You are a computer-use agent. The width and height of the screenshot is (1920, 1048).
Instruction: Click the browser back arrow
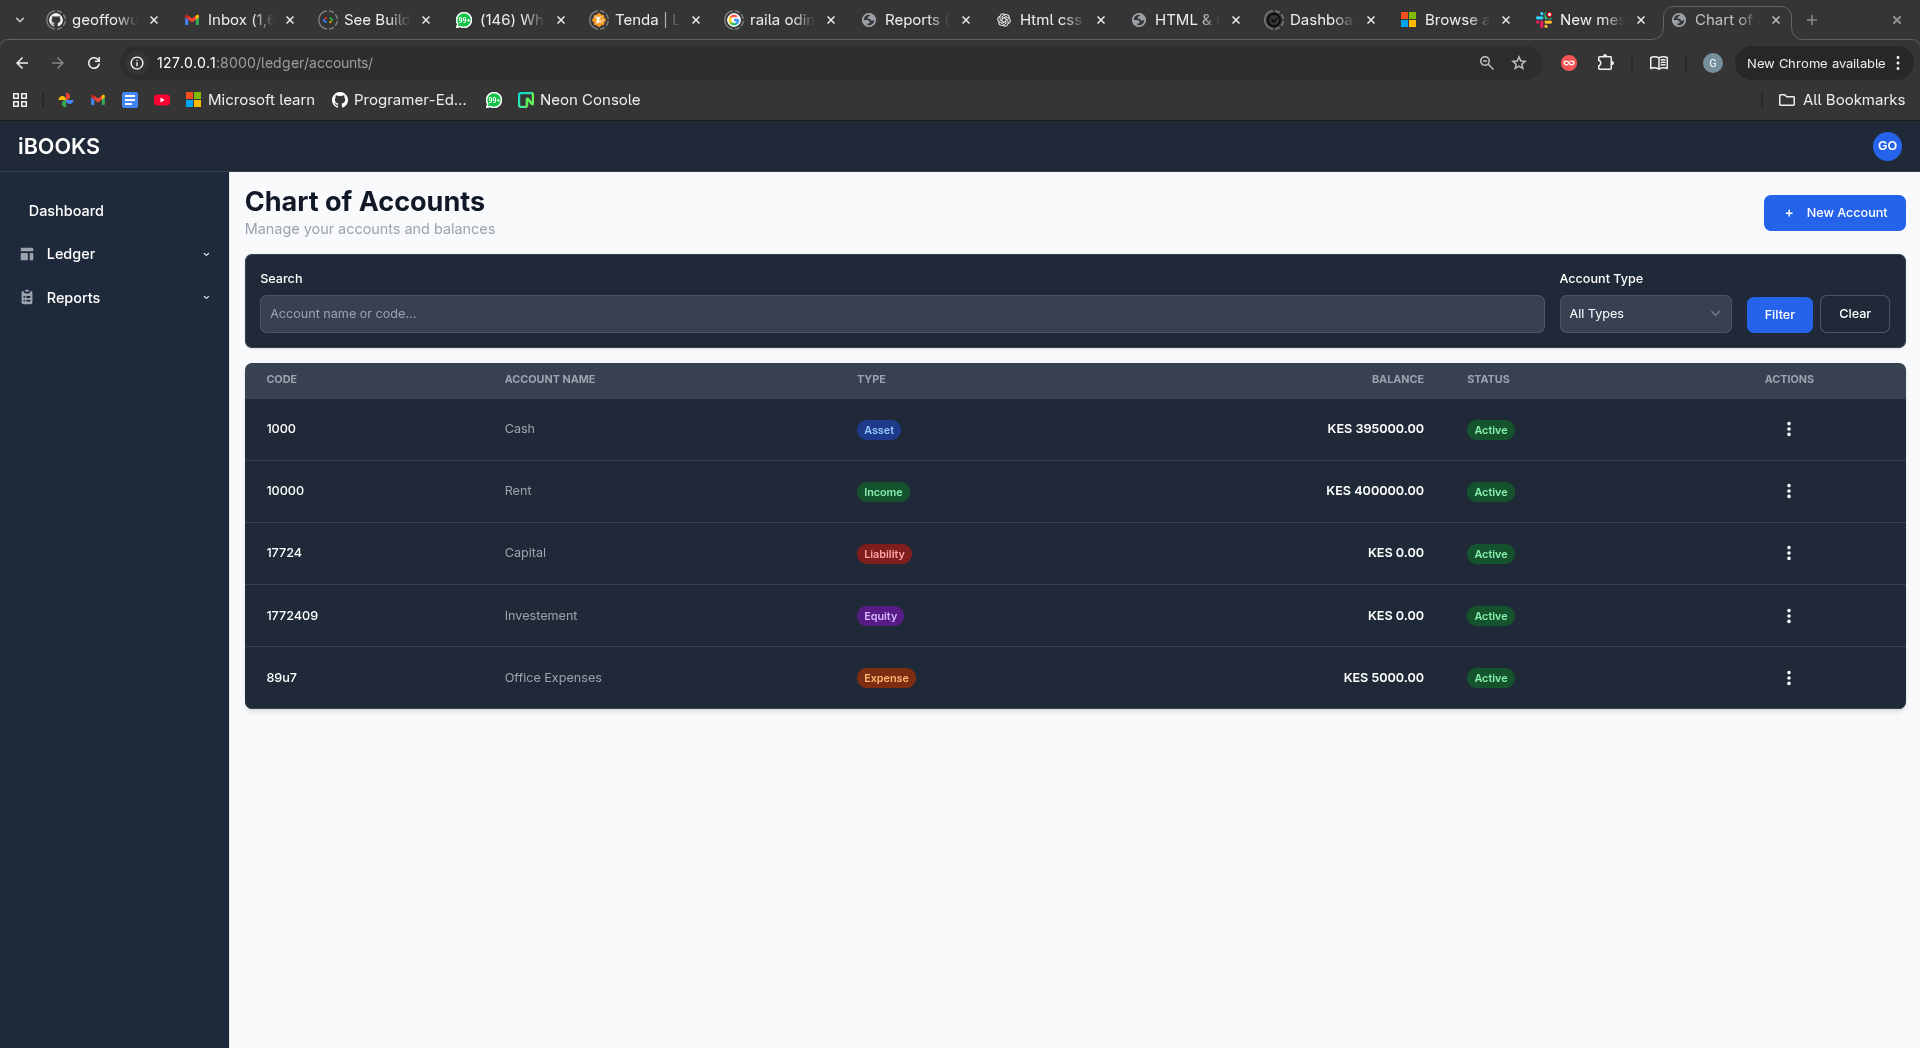22,63
